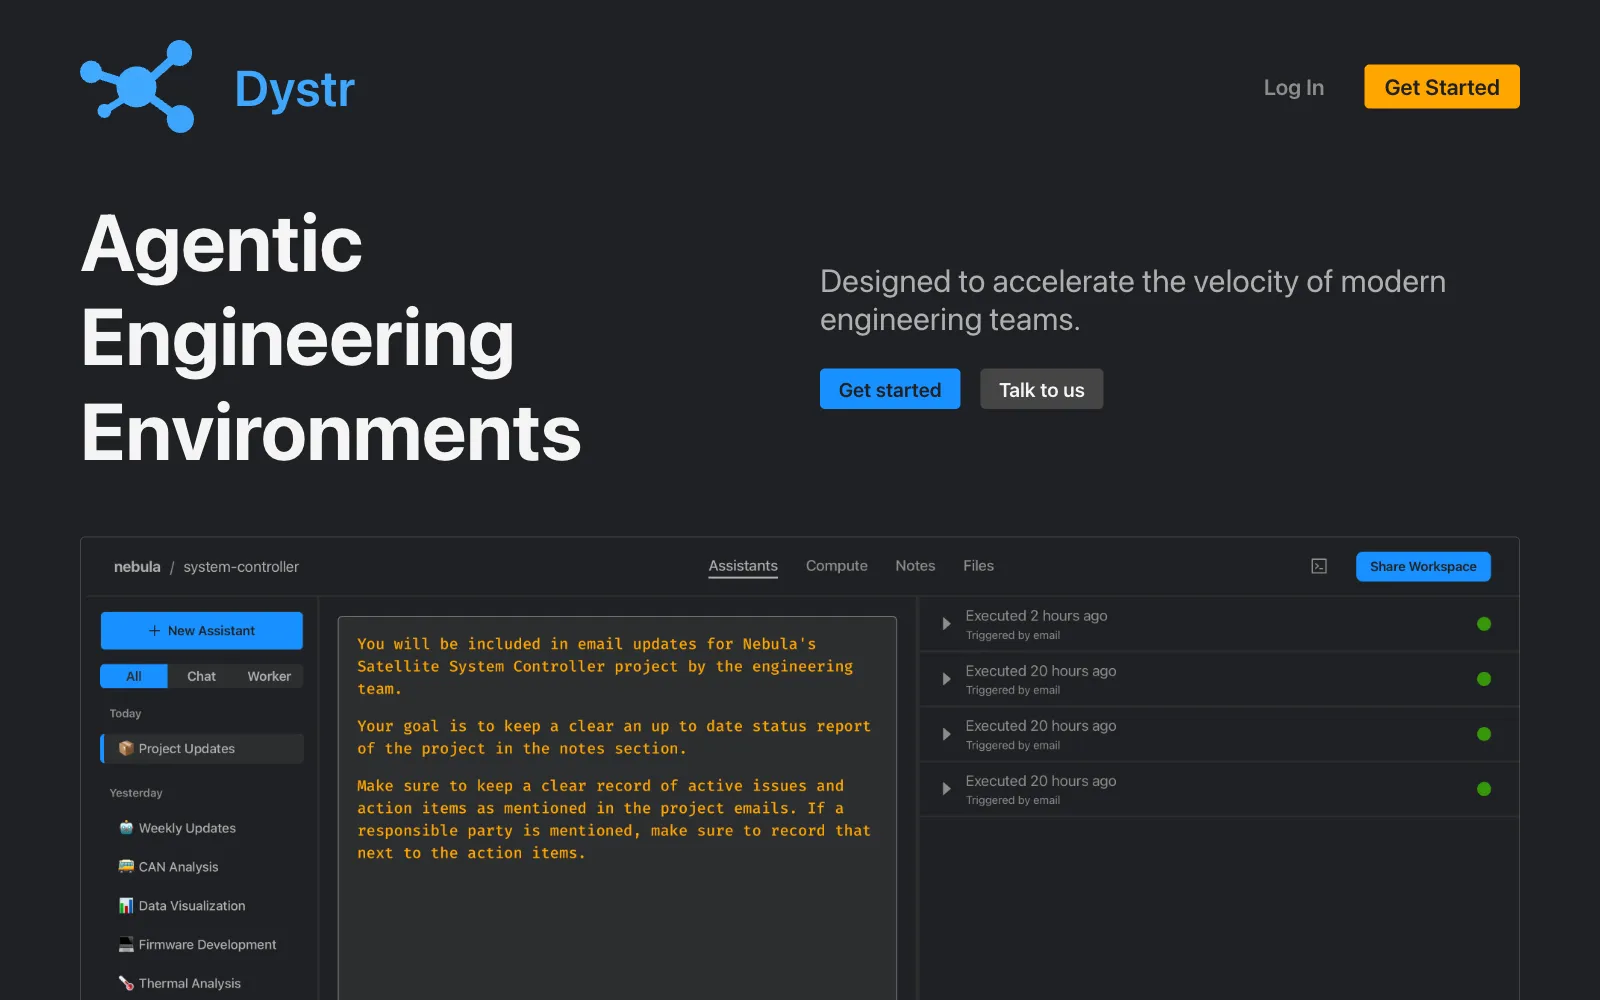Click the green status dot of the third run

(1484, 734)
